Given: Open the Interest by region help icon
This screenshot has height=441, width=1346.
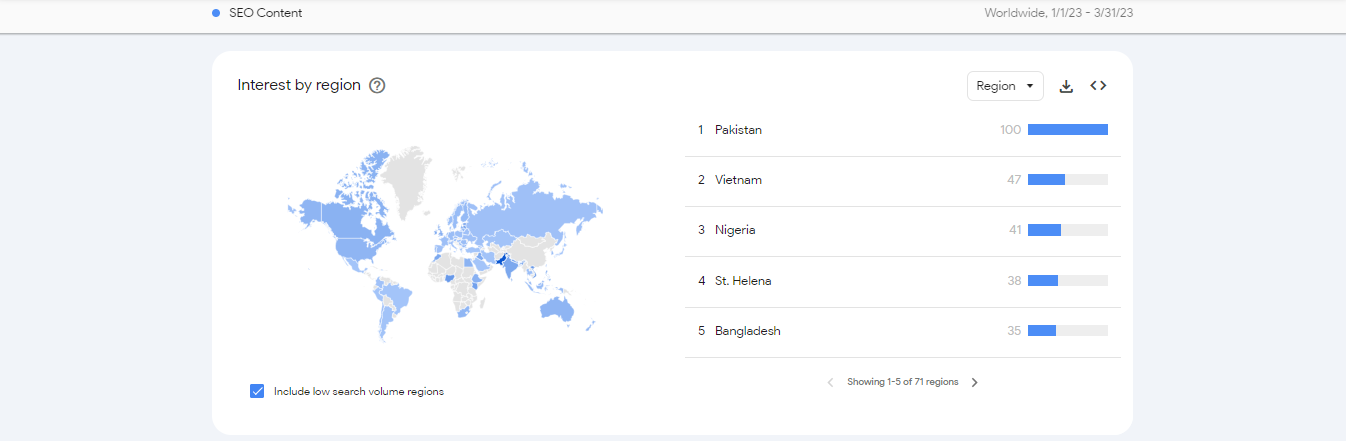Looking at the screenshot, I should [x=377, y=86].
